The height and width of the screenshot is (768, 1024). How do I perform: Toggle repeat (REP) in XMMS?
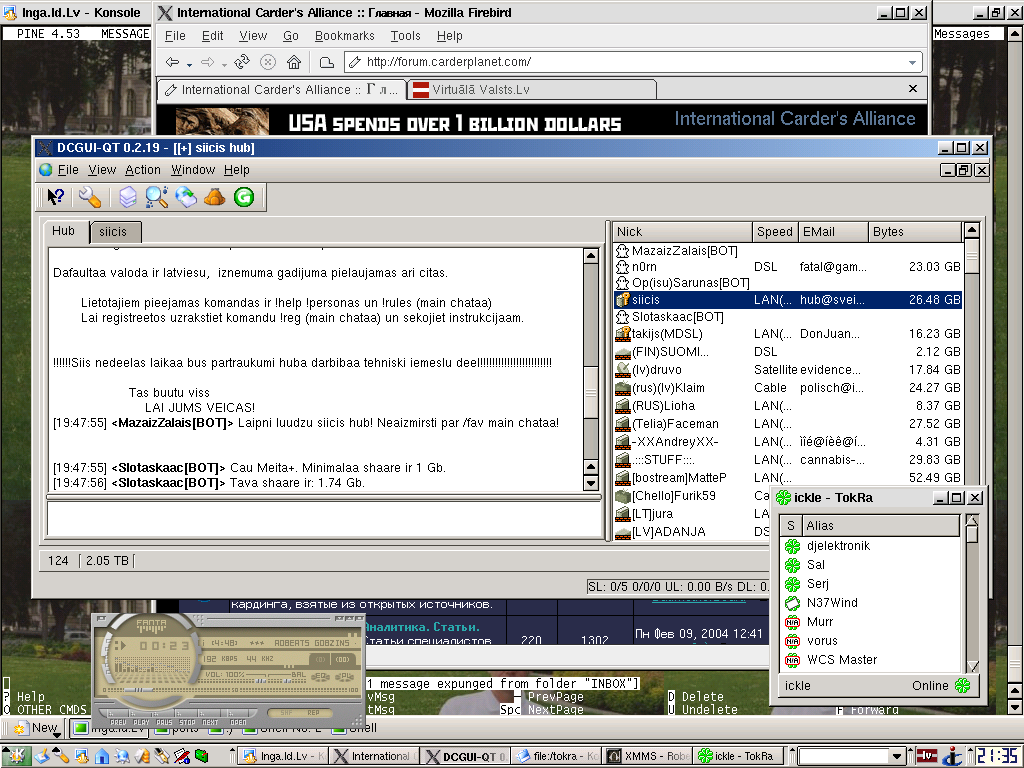coord(313,712)
